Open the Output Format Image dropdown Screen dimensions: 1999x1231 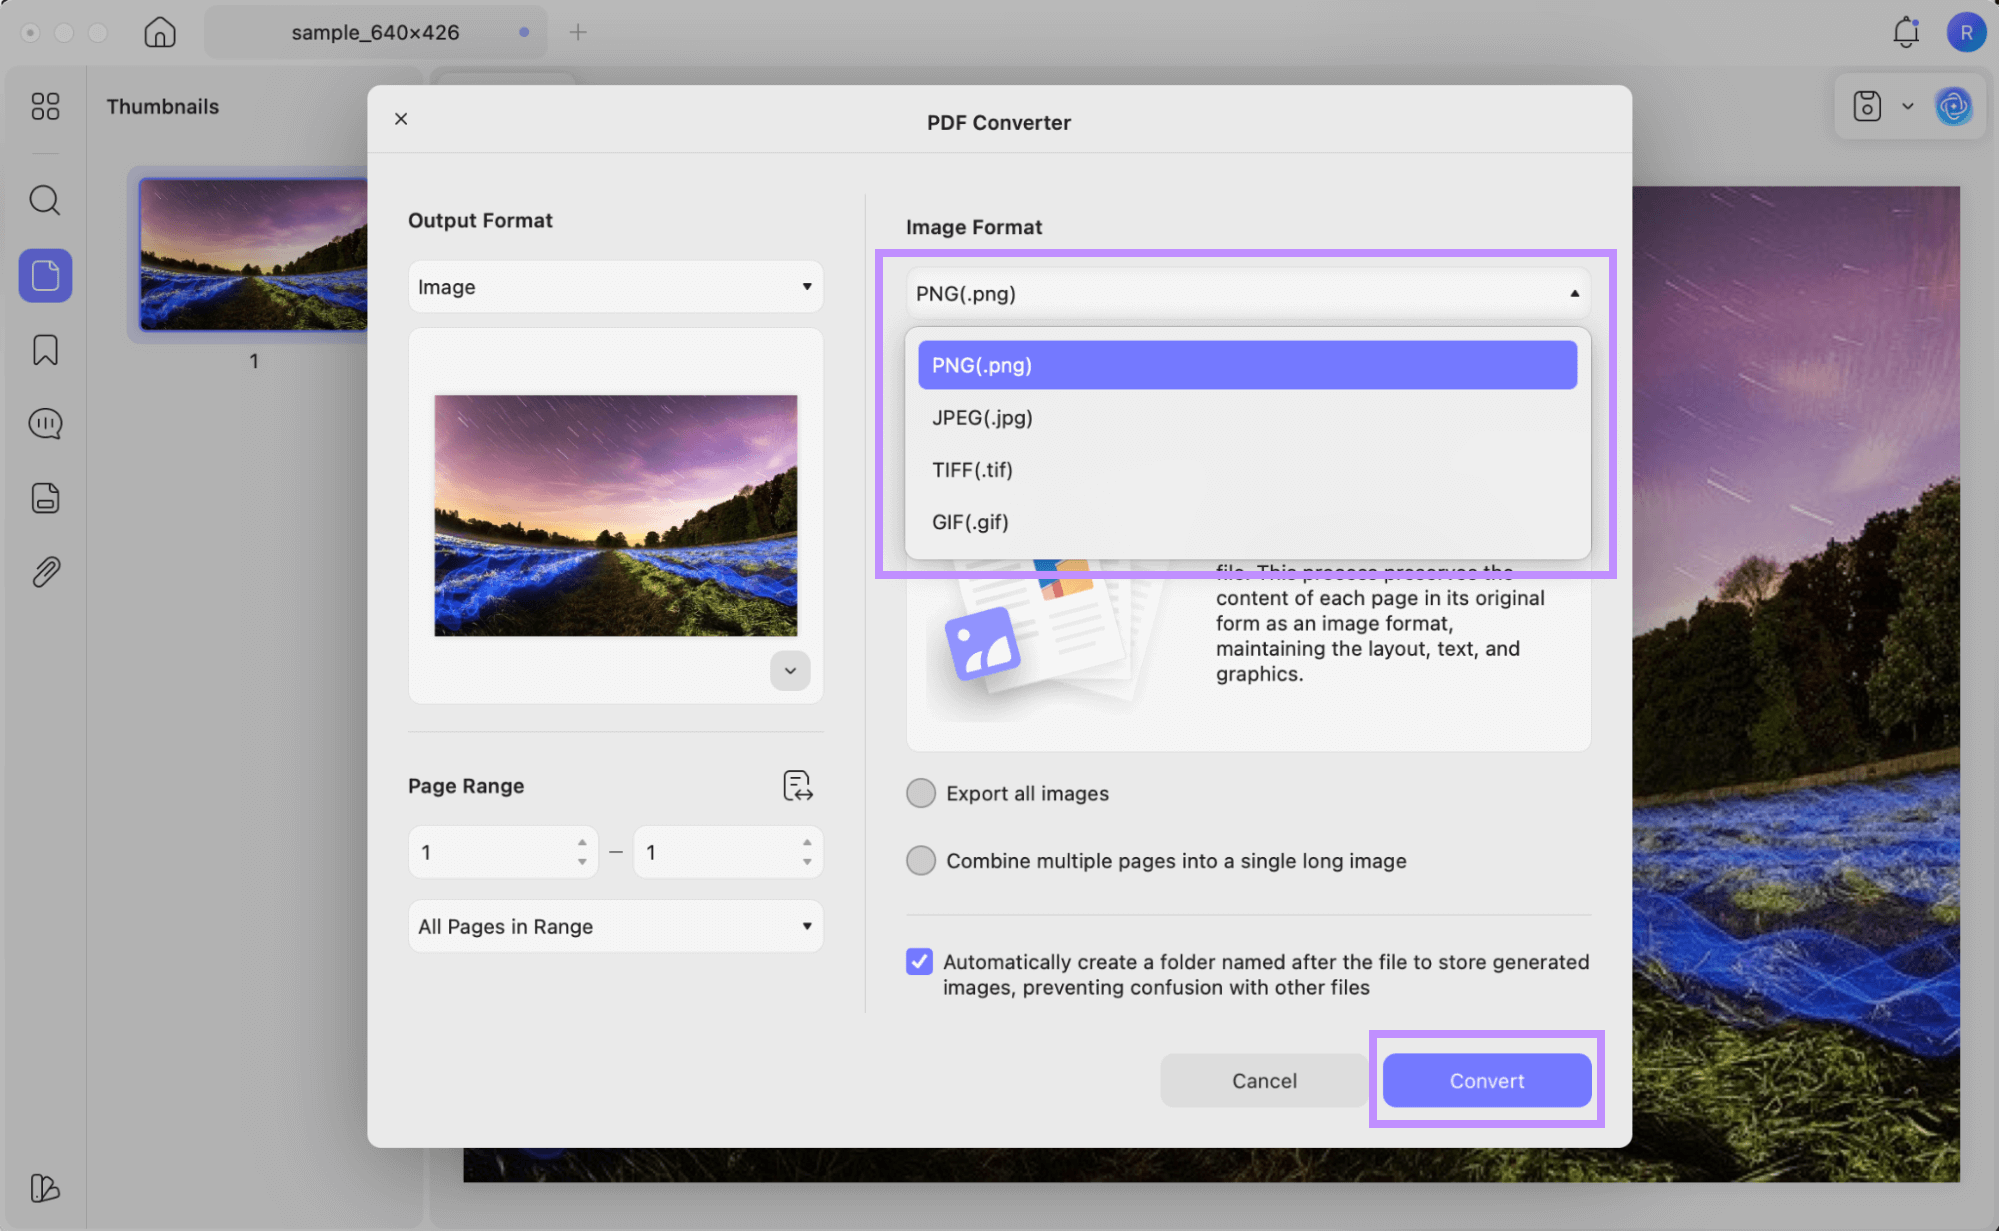[616, 287]
